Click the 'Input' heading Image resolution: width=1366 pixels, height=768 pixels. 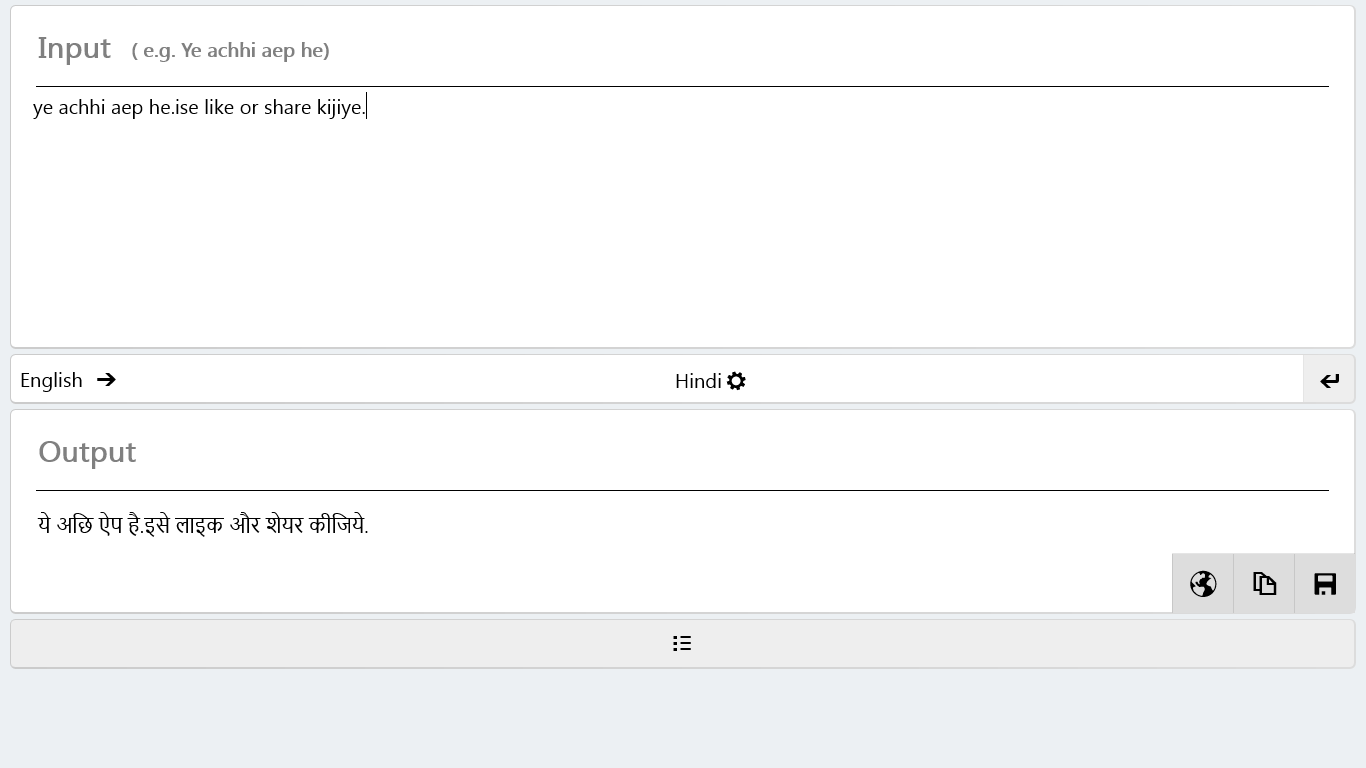click(74, 48)
